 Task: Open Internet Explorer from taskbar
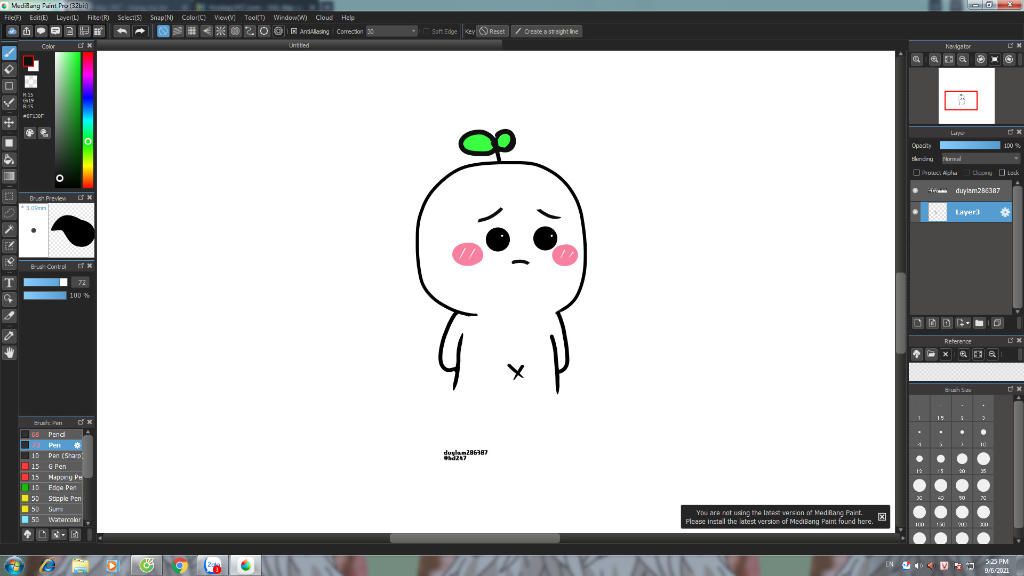(x=48, y=566)
